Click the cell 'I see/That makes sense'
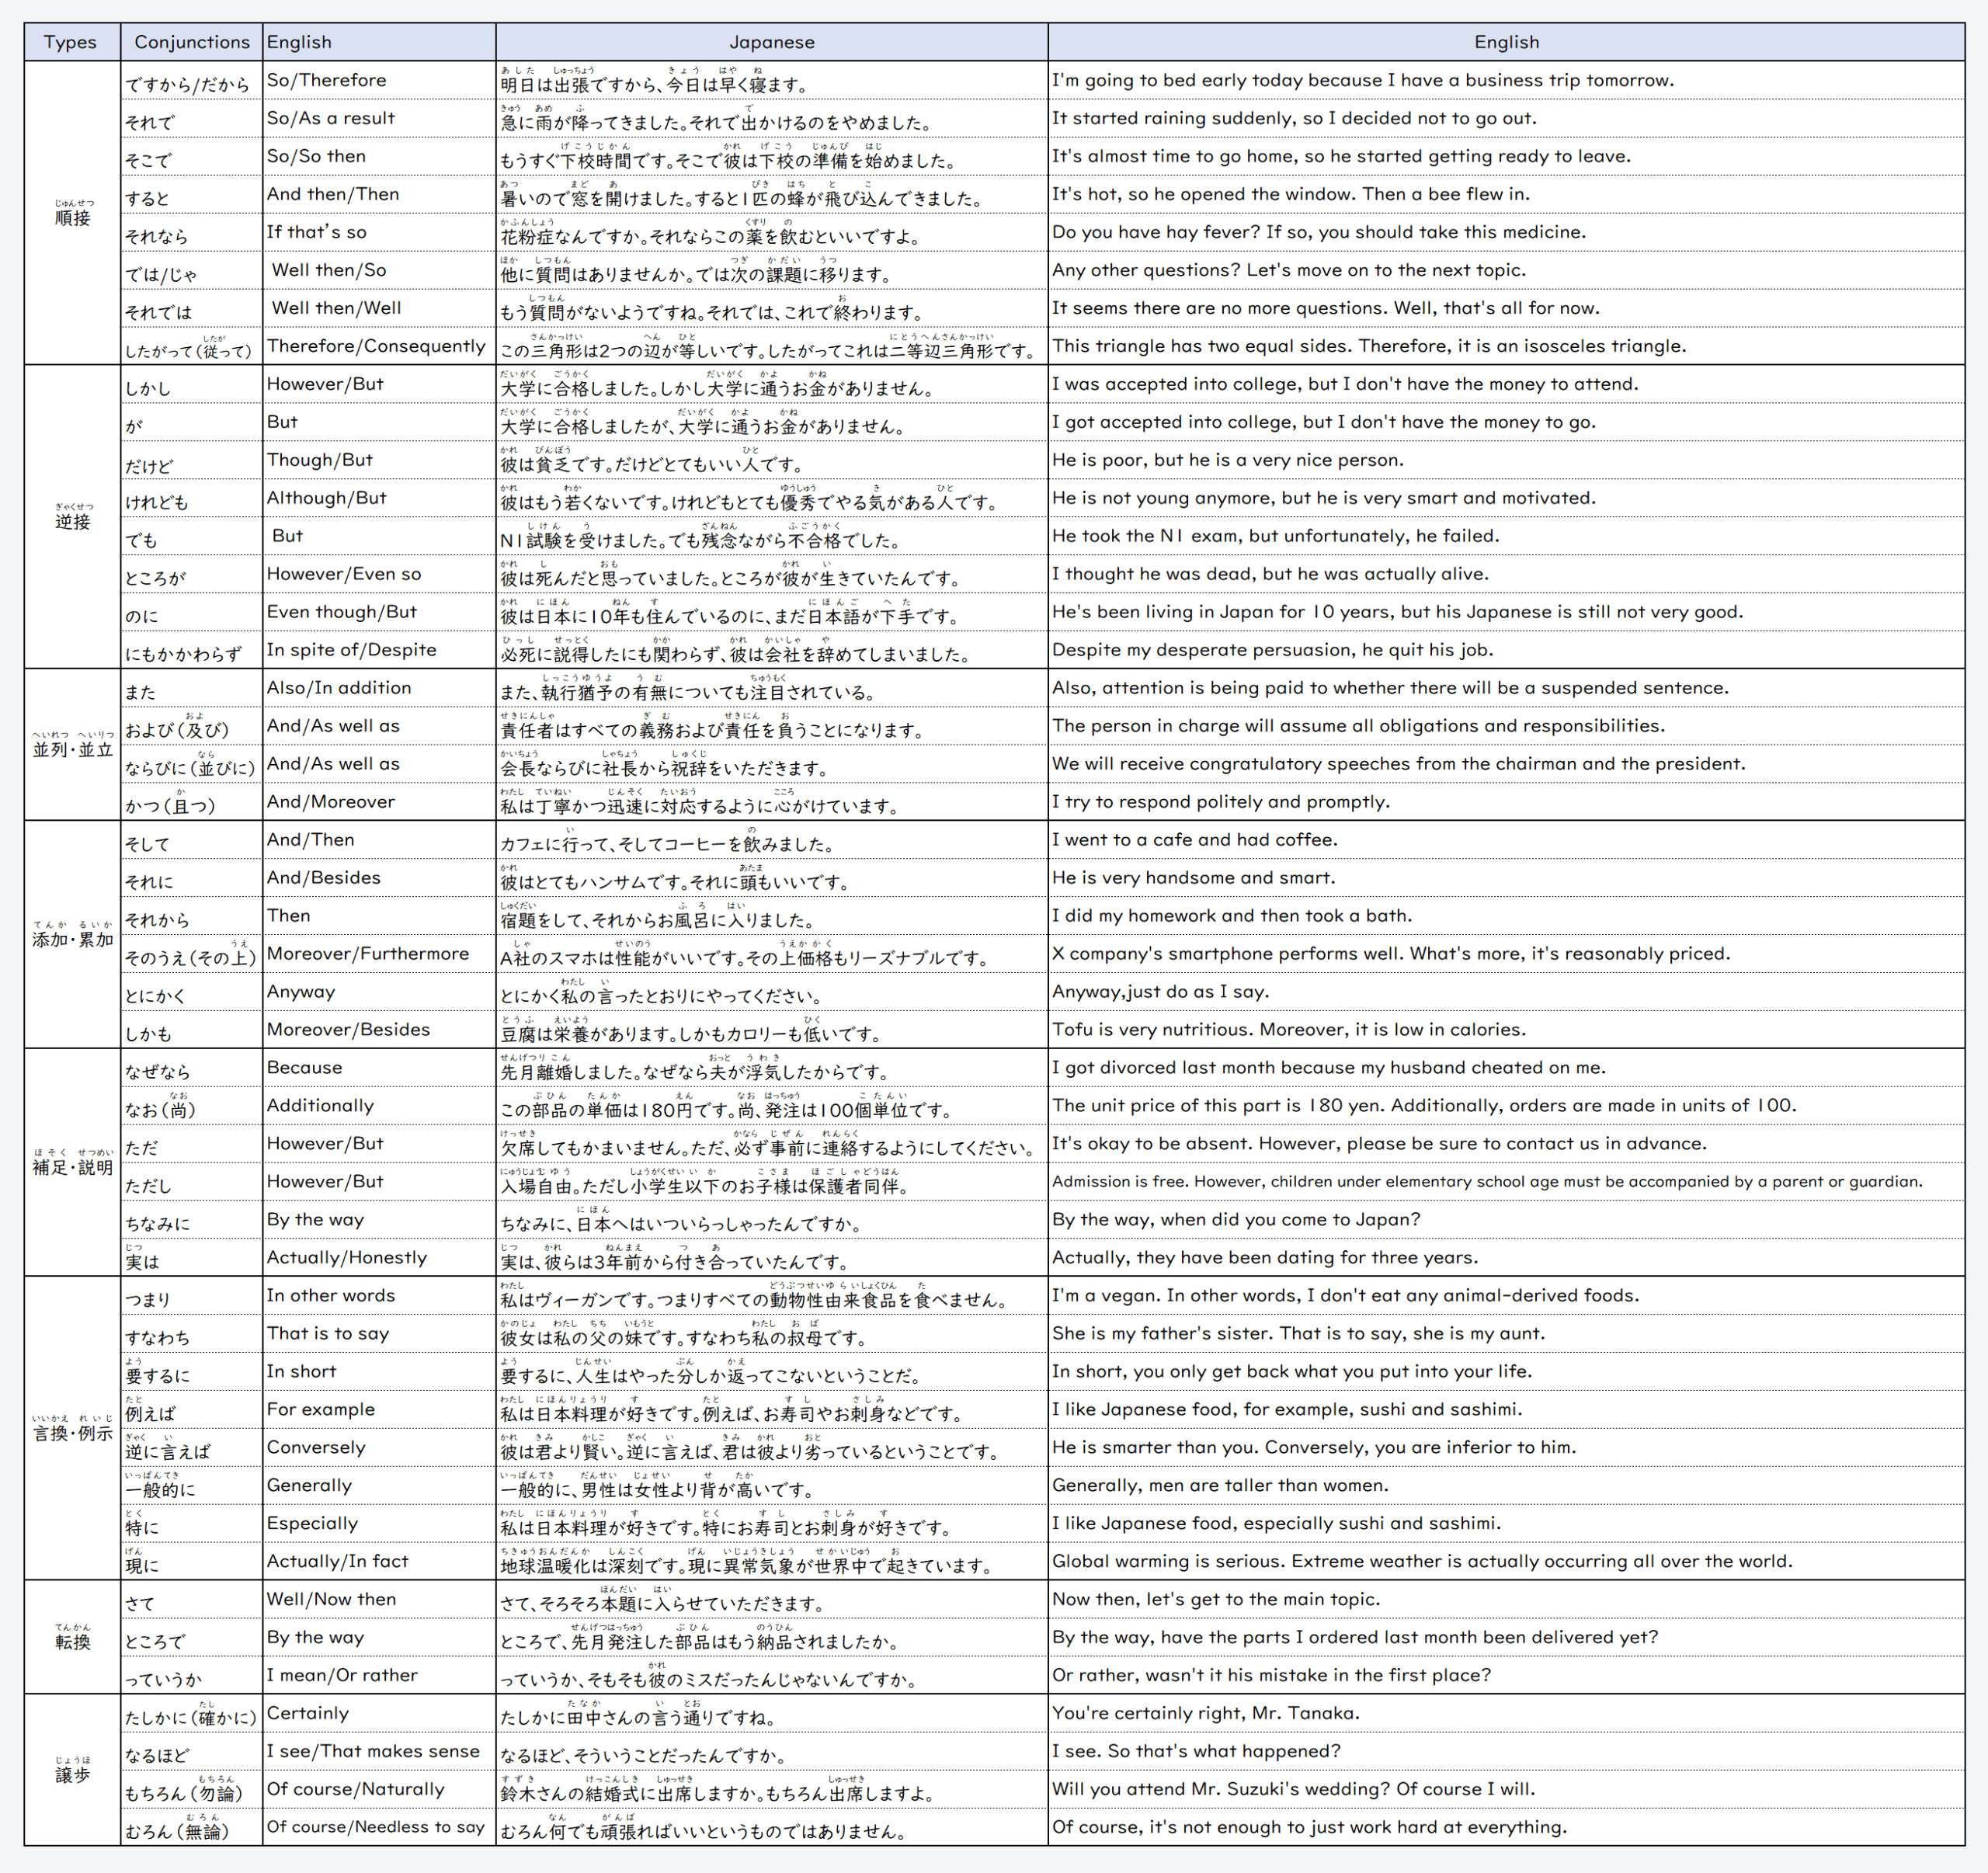This screenshot has width=1988, height=1873. point(379,1752)
